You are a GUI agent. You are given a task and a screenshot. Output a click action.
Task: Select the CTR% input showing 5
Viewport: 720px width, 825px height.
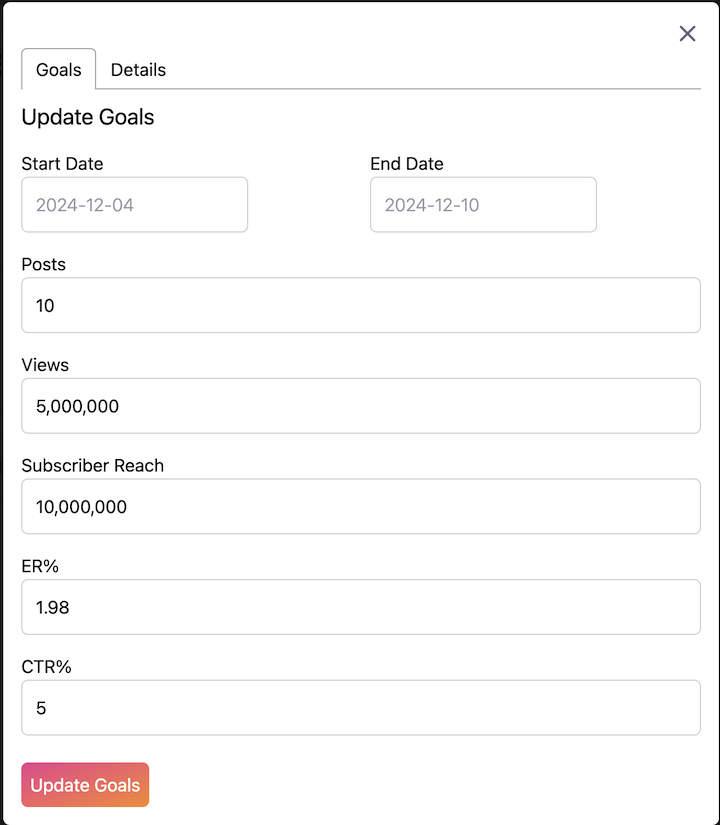360,708
